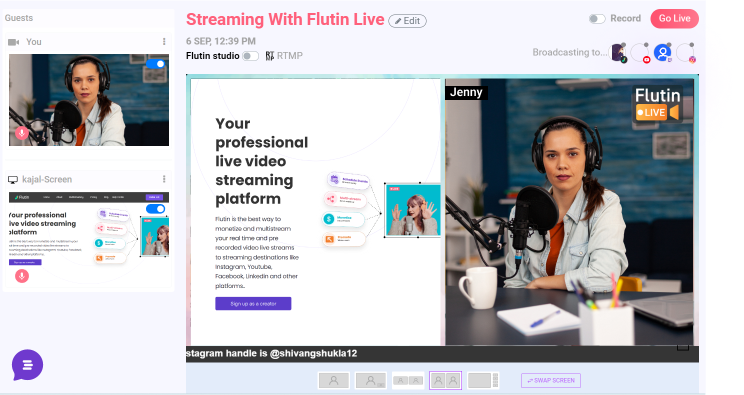Open the three-dot menu for You
Viewport: 744px width, 395px height.
click(164, 42)
